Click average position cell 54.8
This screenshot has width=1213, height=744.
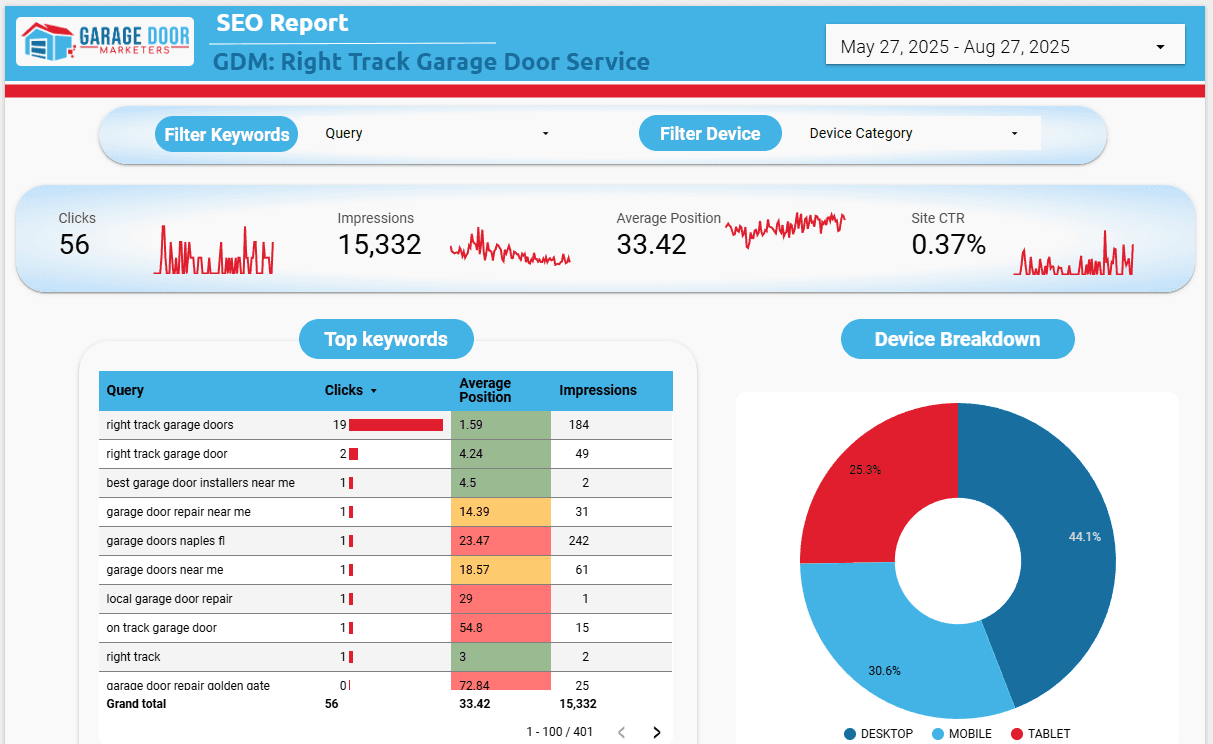[x=501, y=628]
